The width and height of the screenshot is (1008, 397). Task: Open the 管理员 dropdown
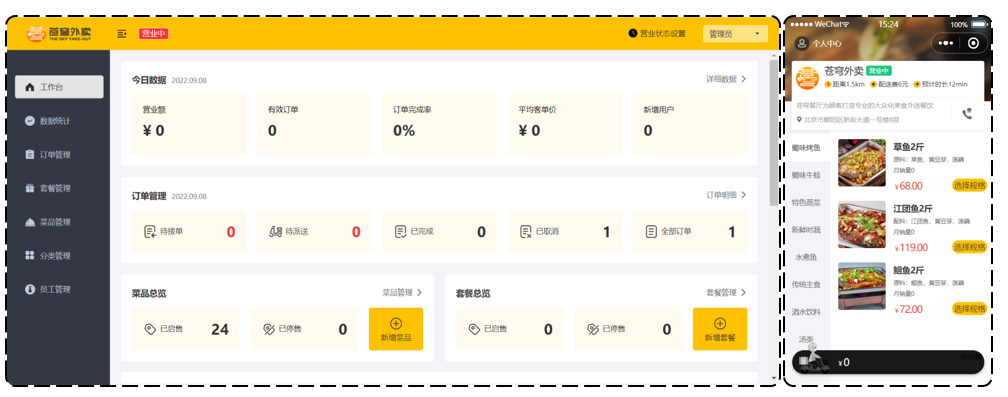(735, 33)
